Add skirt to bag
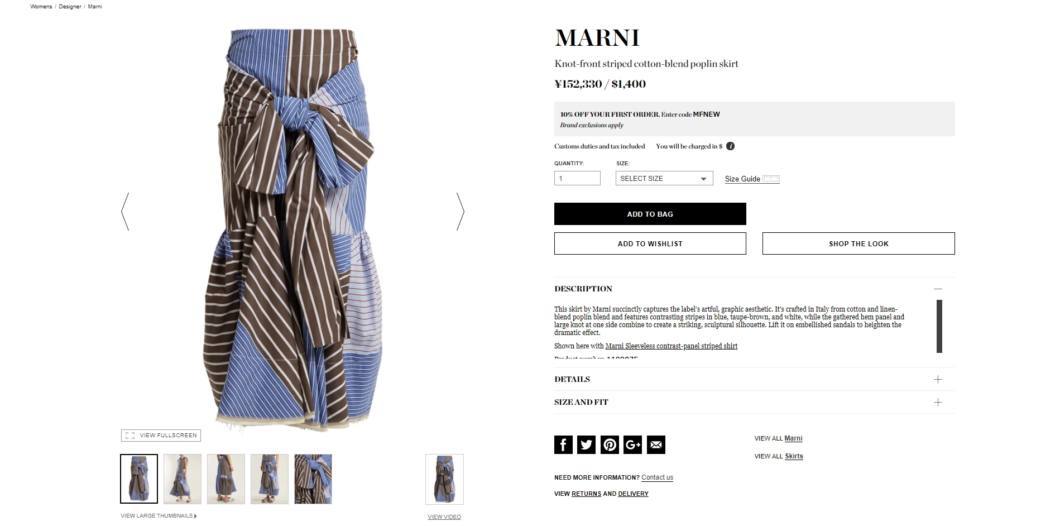The height and width of the screenshot is (526, 1060). (x=650, y=214)
